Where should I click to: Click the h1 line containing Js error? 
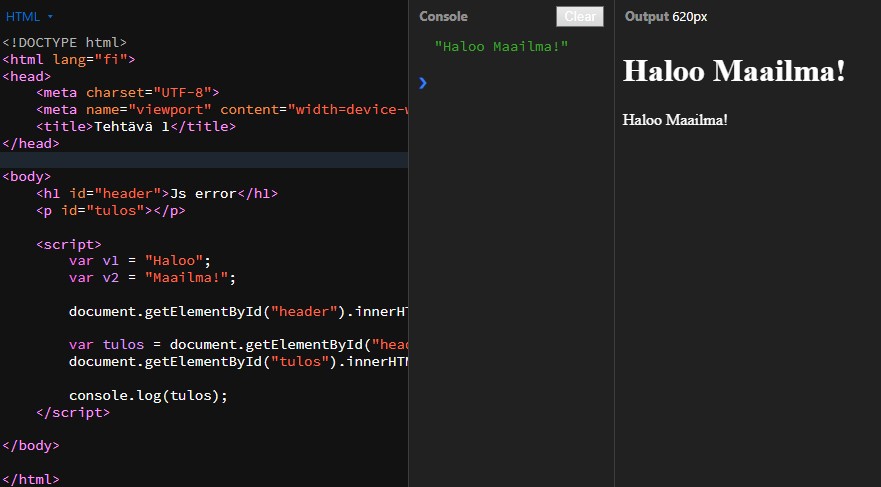[156, 193]
